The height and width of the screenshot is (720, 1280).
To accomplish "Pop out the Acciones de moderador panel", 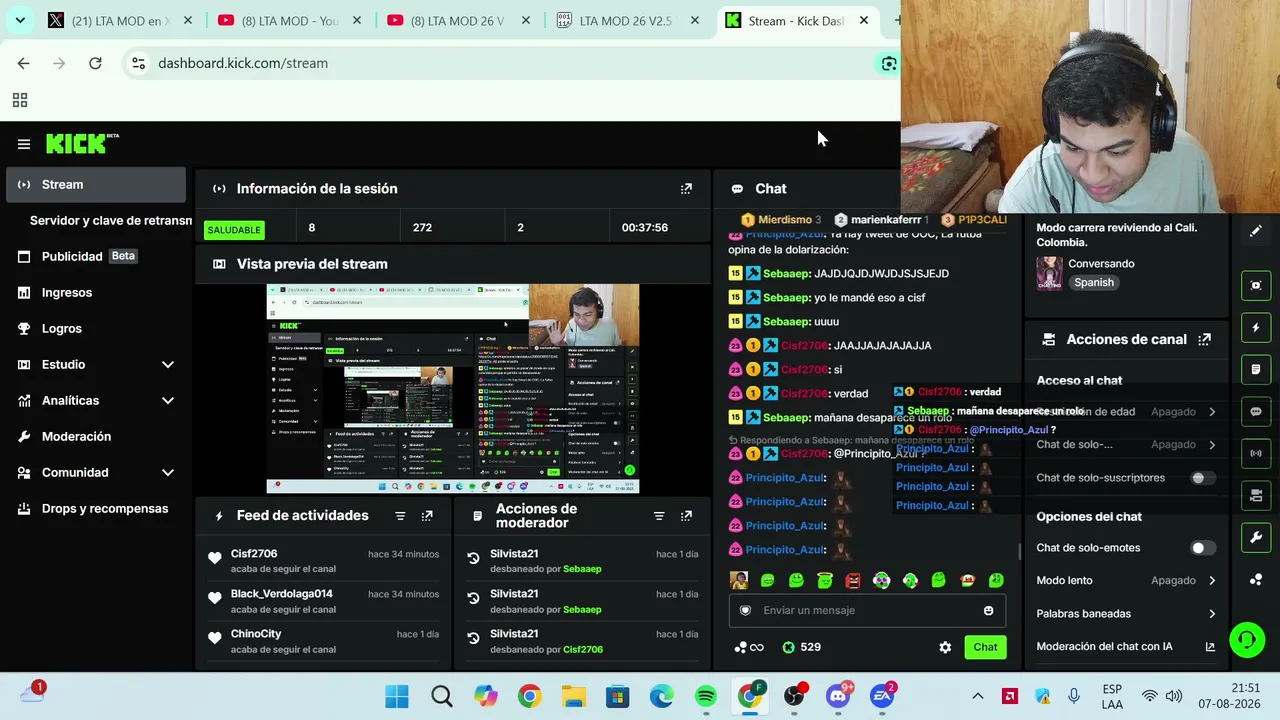I will 686,516.
